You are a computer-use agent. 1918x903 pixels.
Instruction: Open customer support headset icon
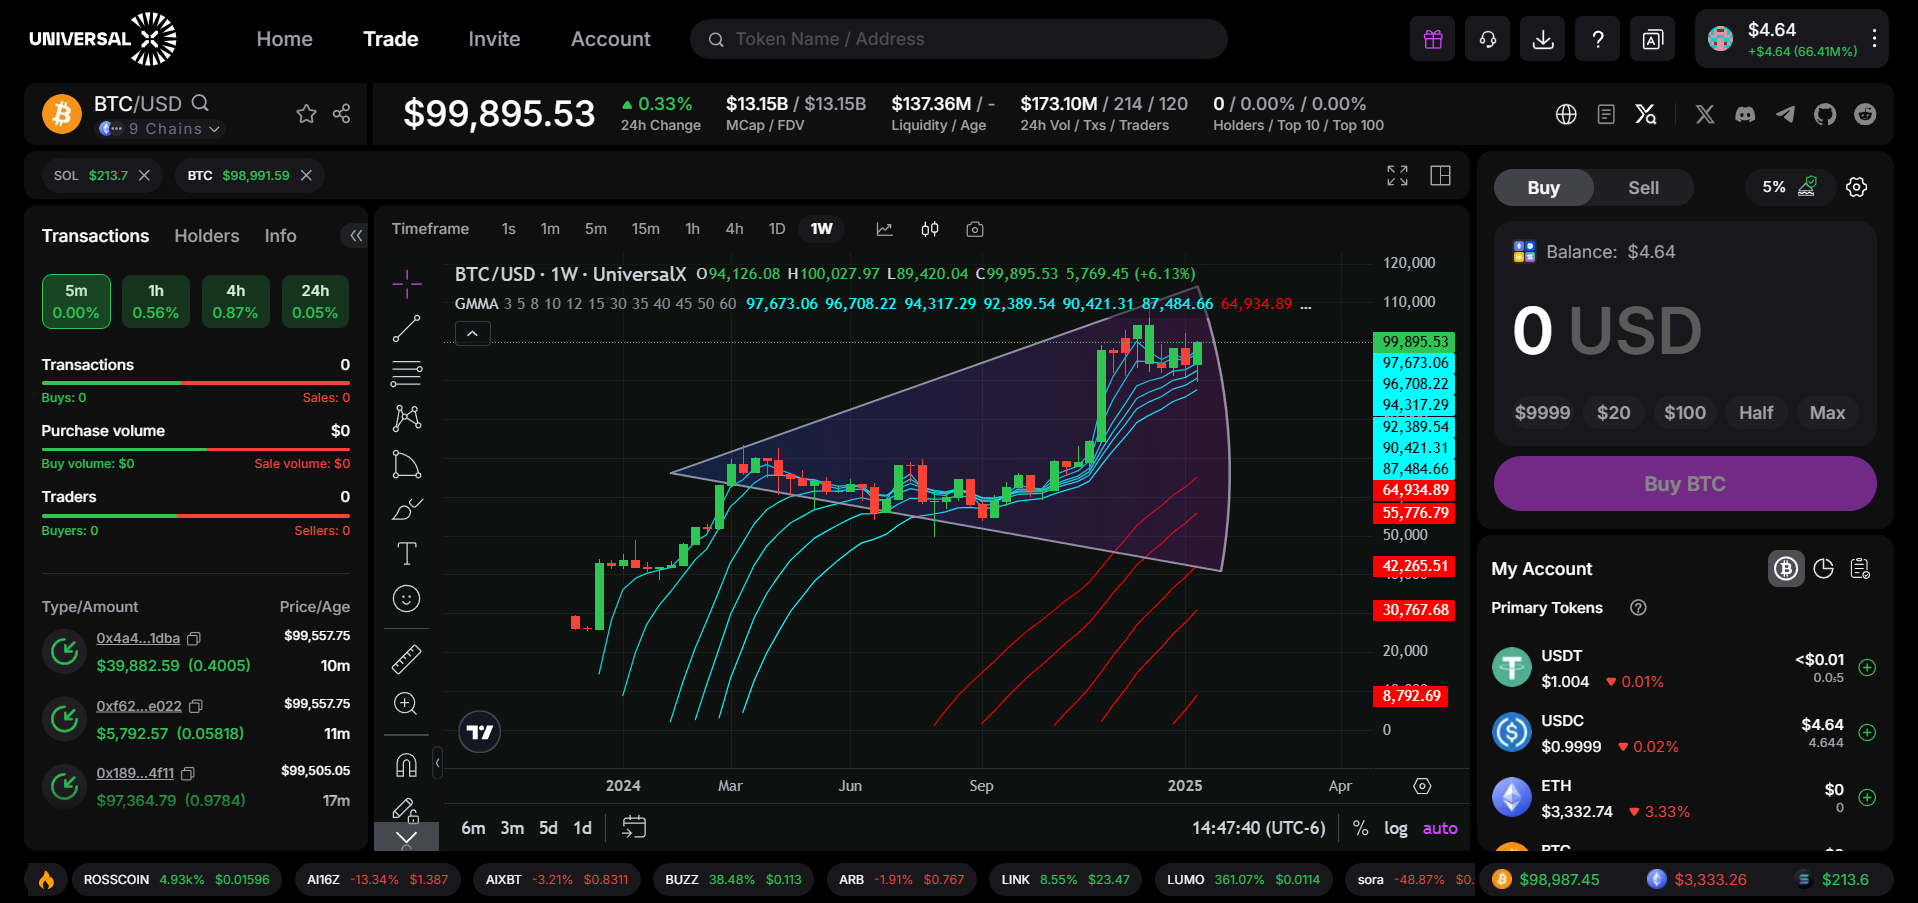[1488, 39]
